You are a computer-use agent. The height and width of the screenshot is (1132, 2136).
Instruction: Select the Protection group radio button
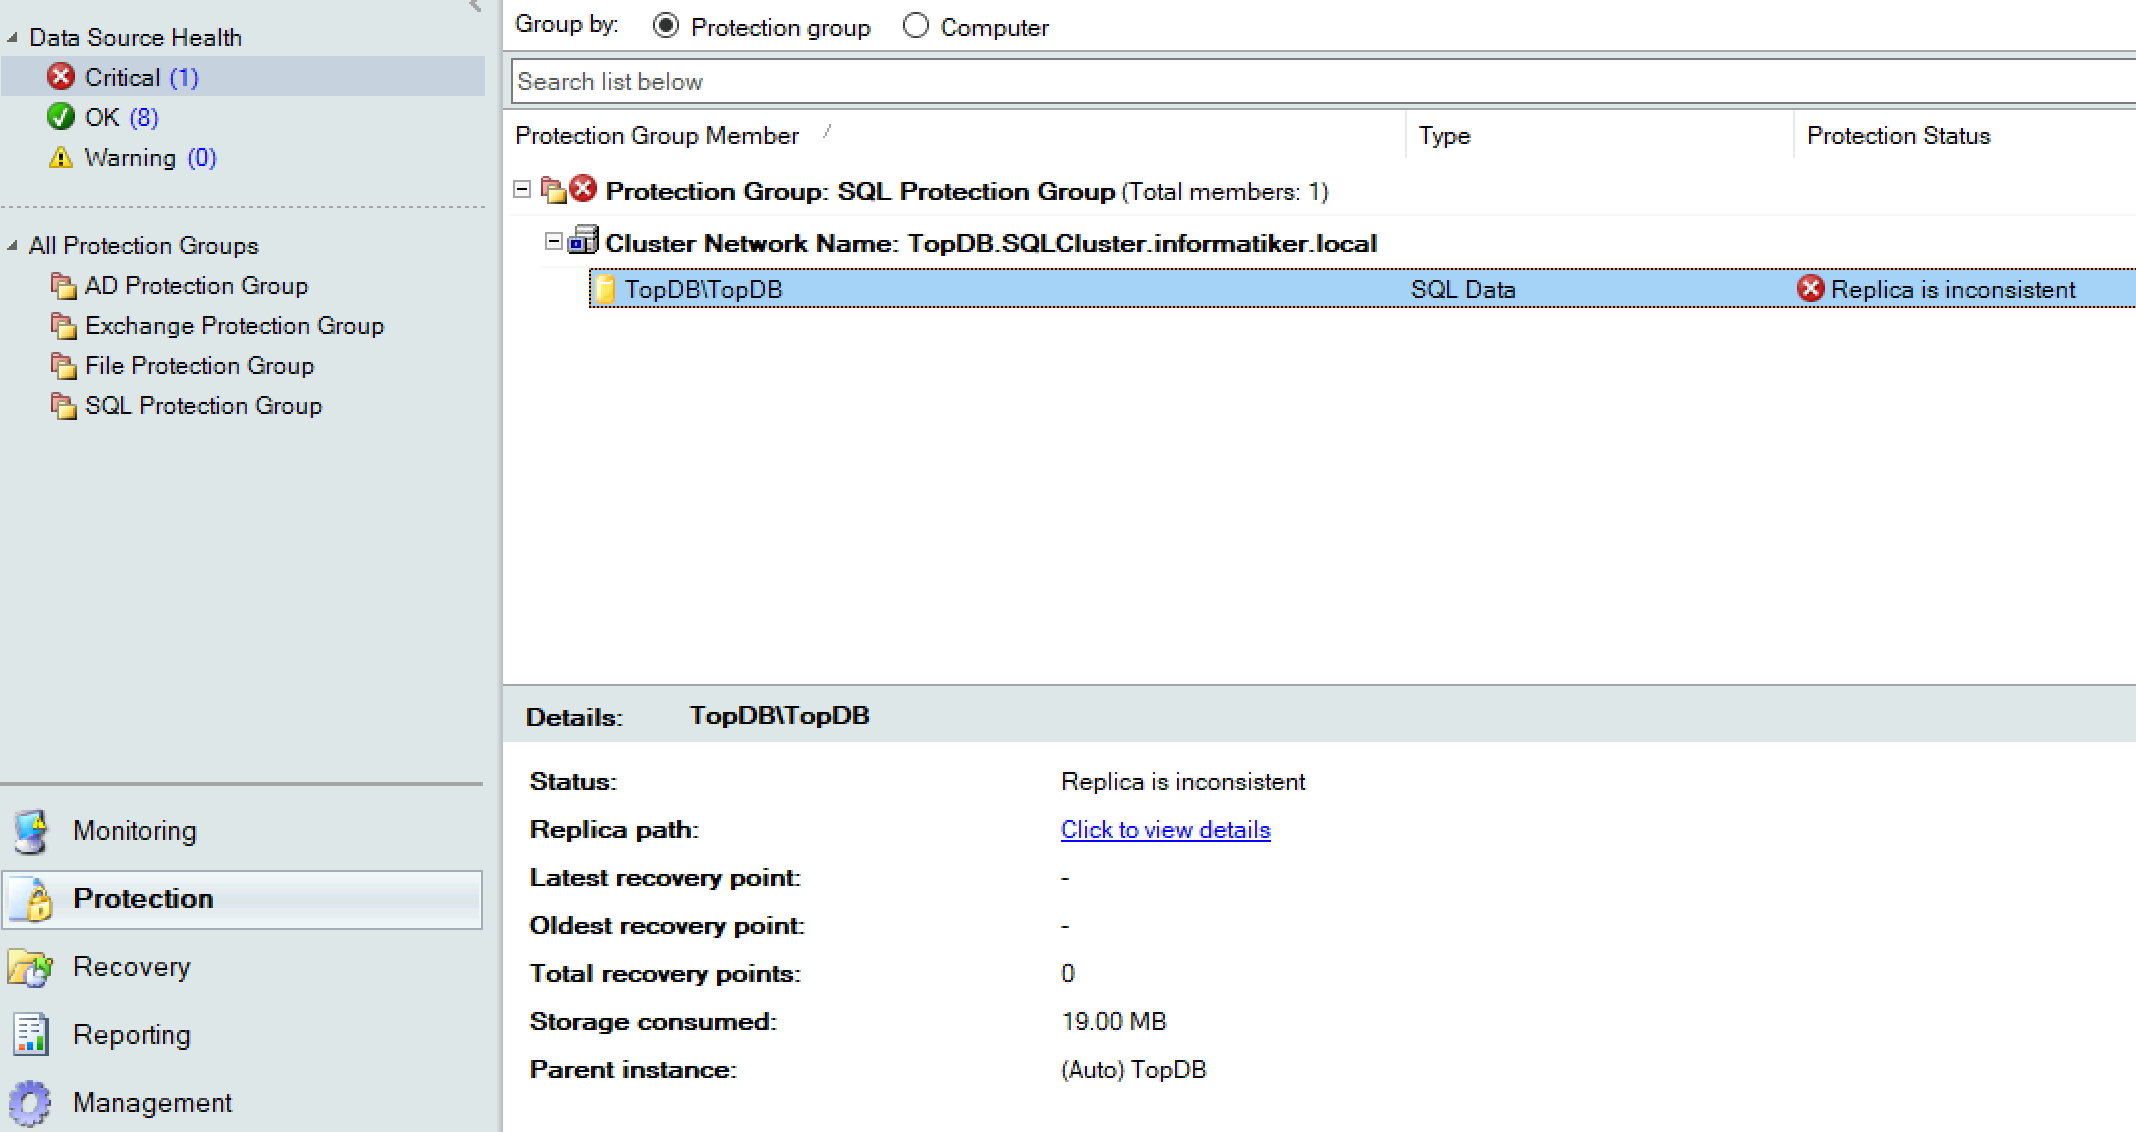pyautogui.click(x=666, y=26)
